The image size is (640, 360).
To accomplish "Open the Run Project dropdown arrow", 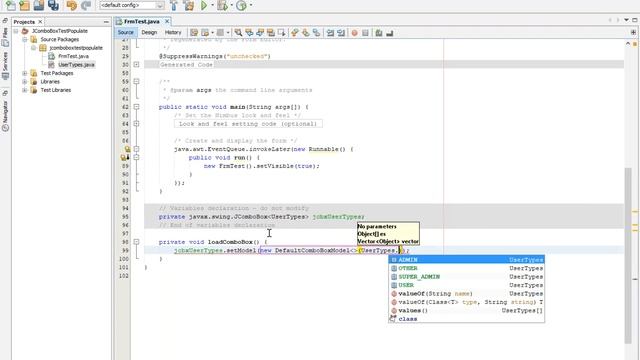I will pyautogui.click(x=212, y=5).
